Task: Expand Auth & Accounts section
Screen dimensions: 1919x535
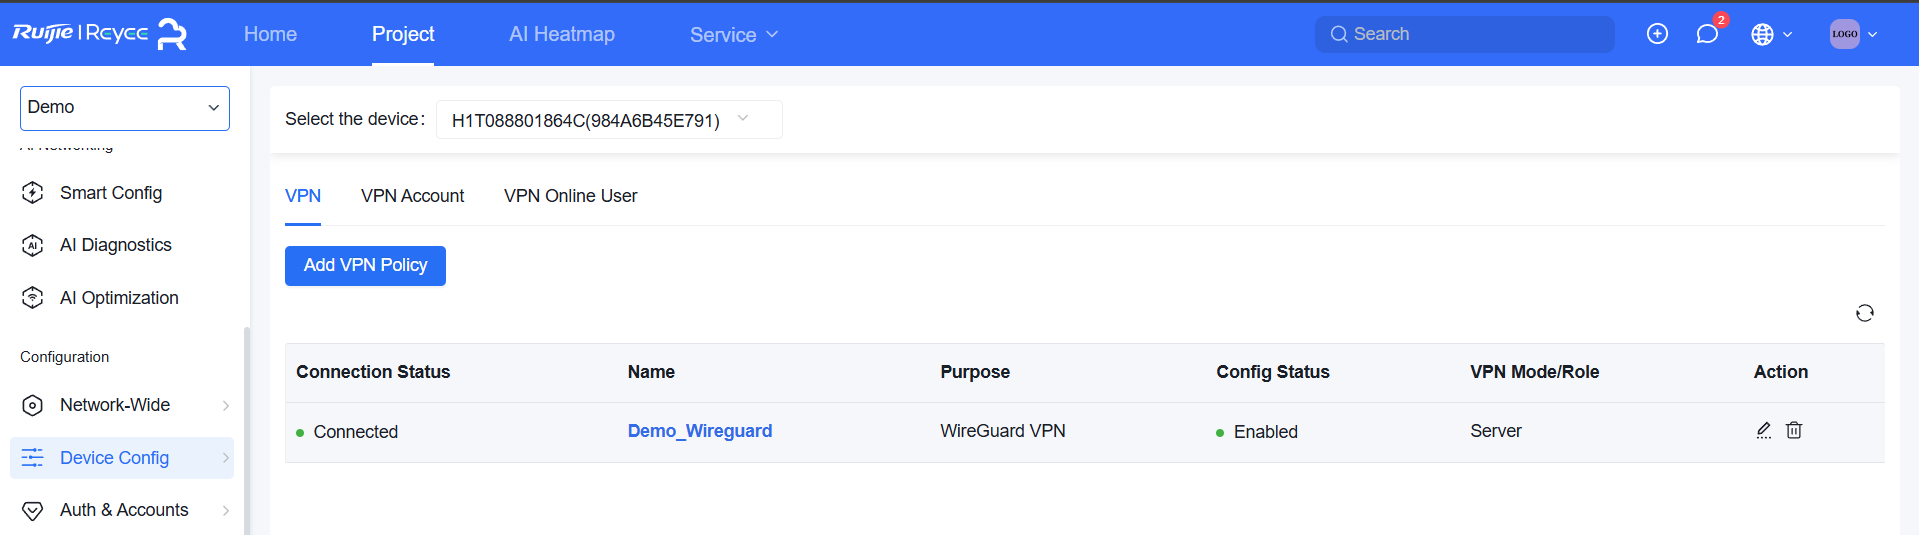Action: pyautogui.click(x=125, y=510)
